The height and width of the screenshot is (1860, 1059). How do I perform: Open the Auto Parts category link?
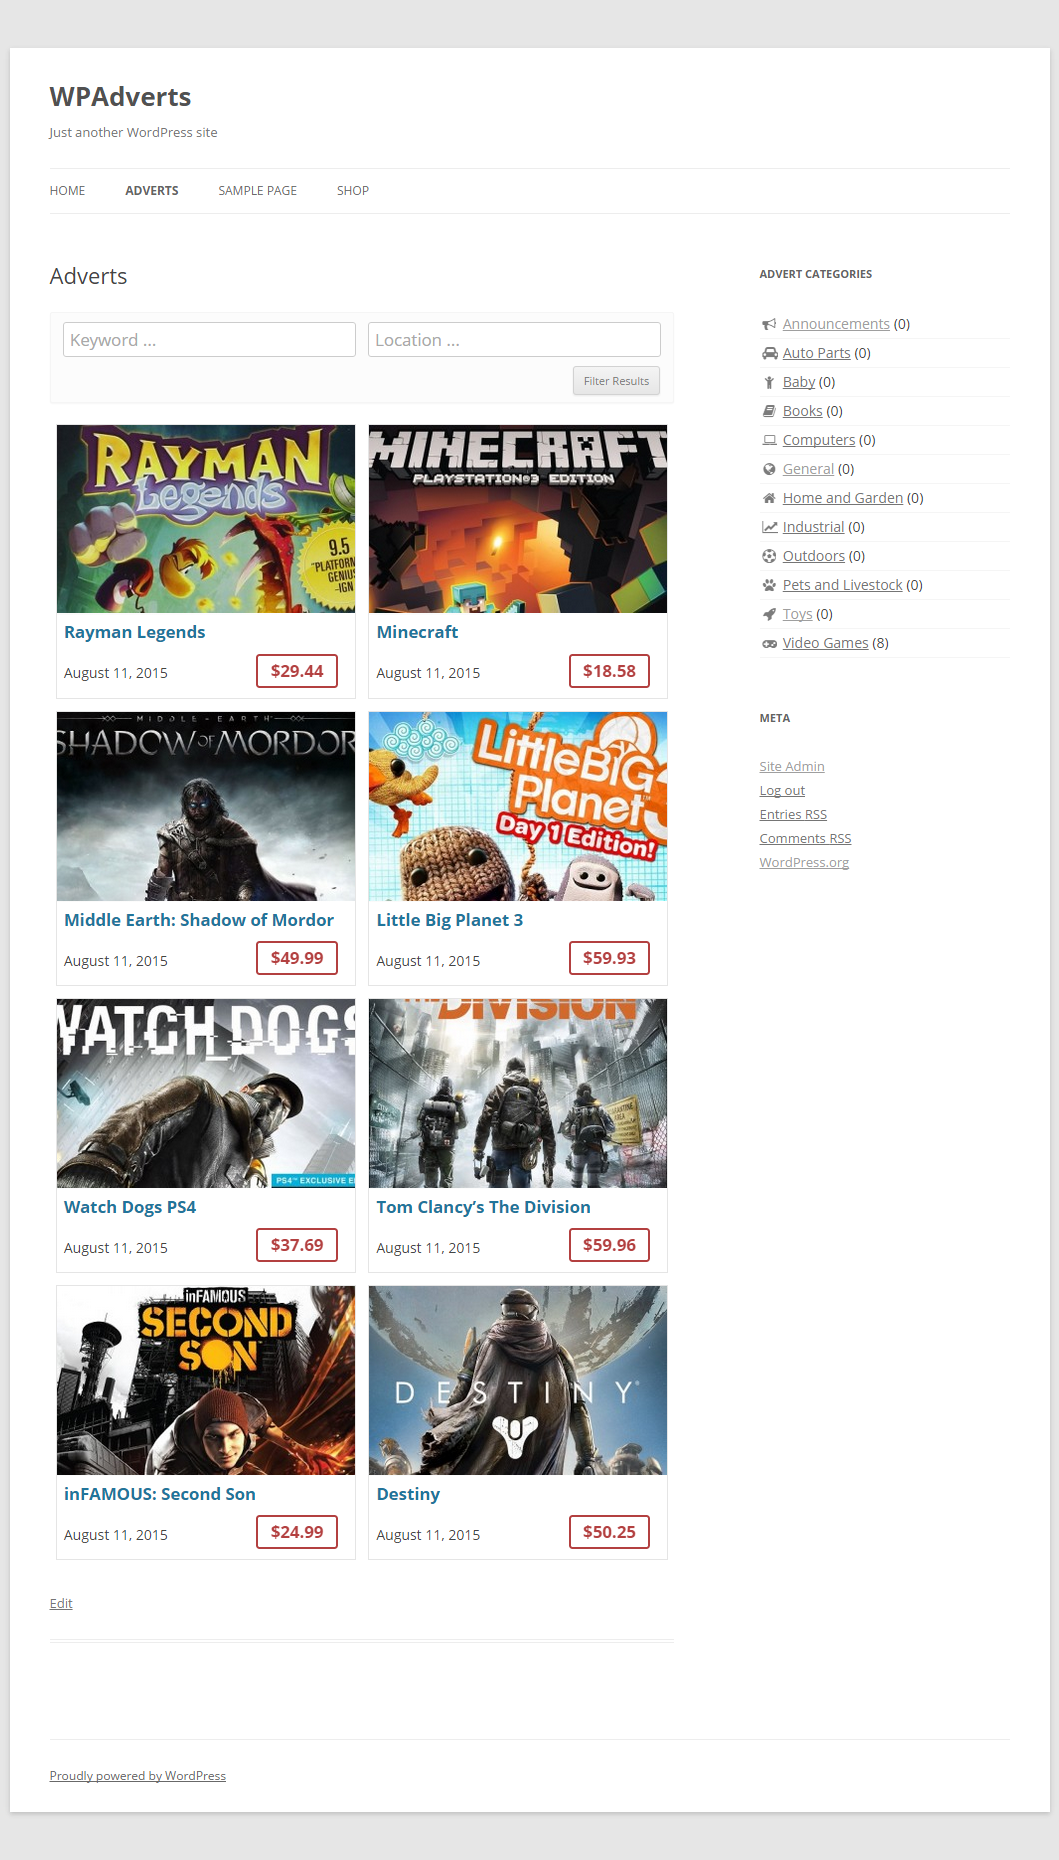(816, 353)
